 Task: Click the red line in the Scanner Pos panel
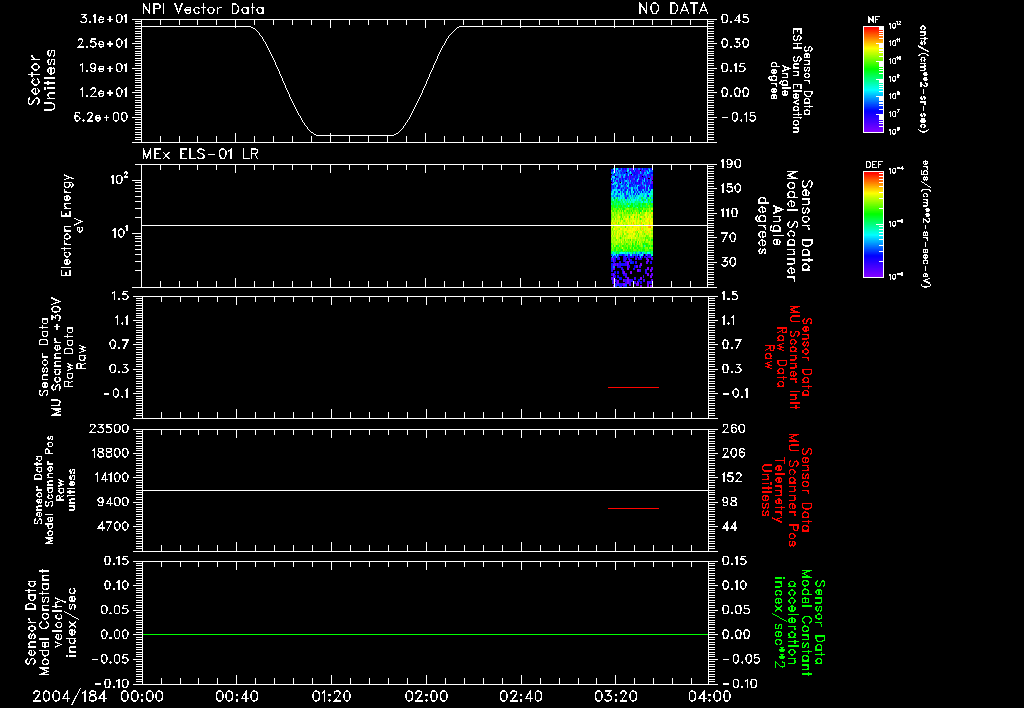[x=633, y=508]
